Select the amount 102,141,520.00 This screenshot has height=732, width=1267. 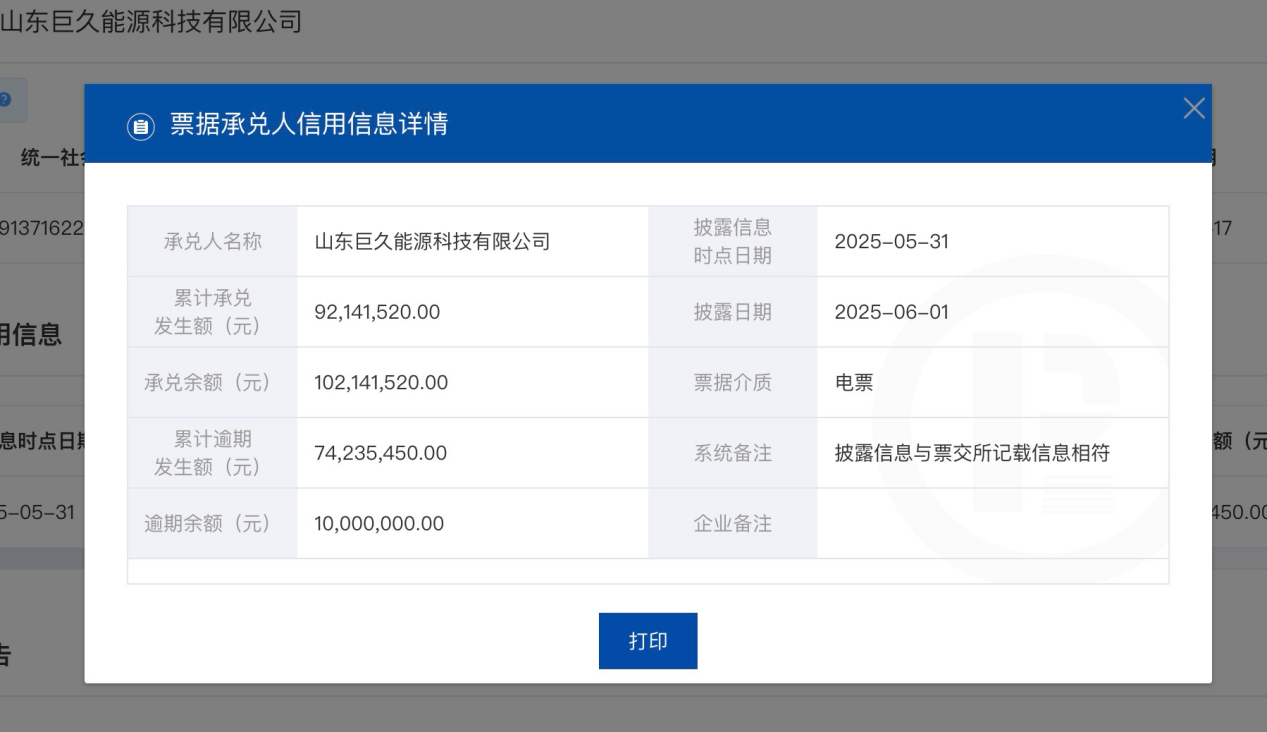(381, 382)
